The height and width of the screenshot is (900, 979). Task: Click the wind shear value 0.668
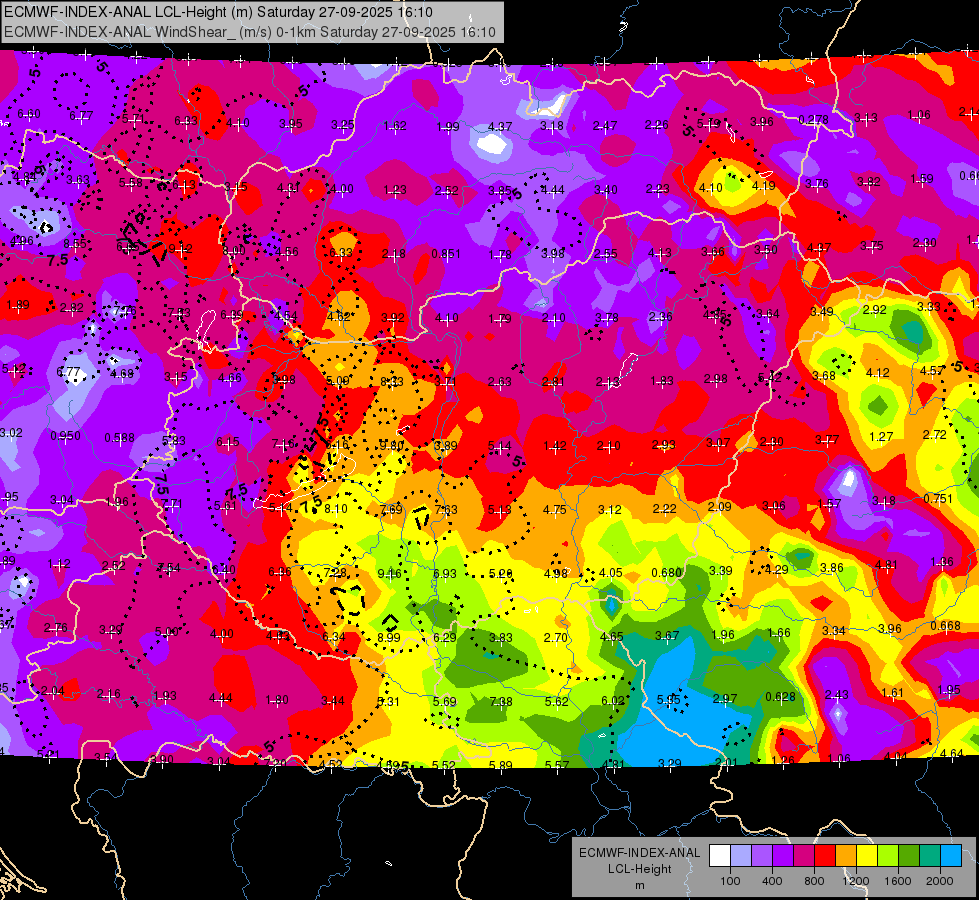point(945,626)
